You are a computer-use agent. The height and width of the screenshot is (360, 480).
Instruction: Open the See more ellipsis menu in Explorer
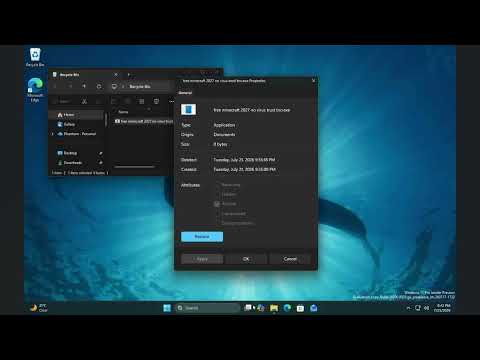pyautogui.click(x=171, y=101)
